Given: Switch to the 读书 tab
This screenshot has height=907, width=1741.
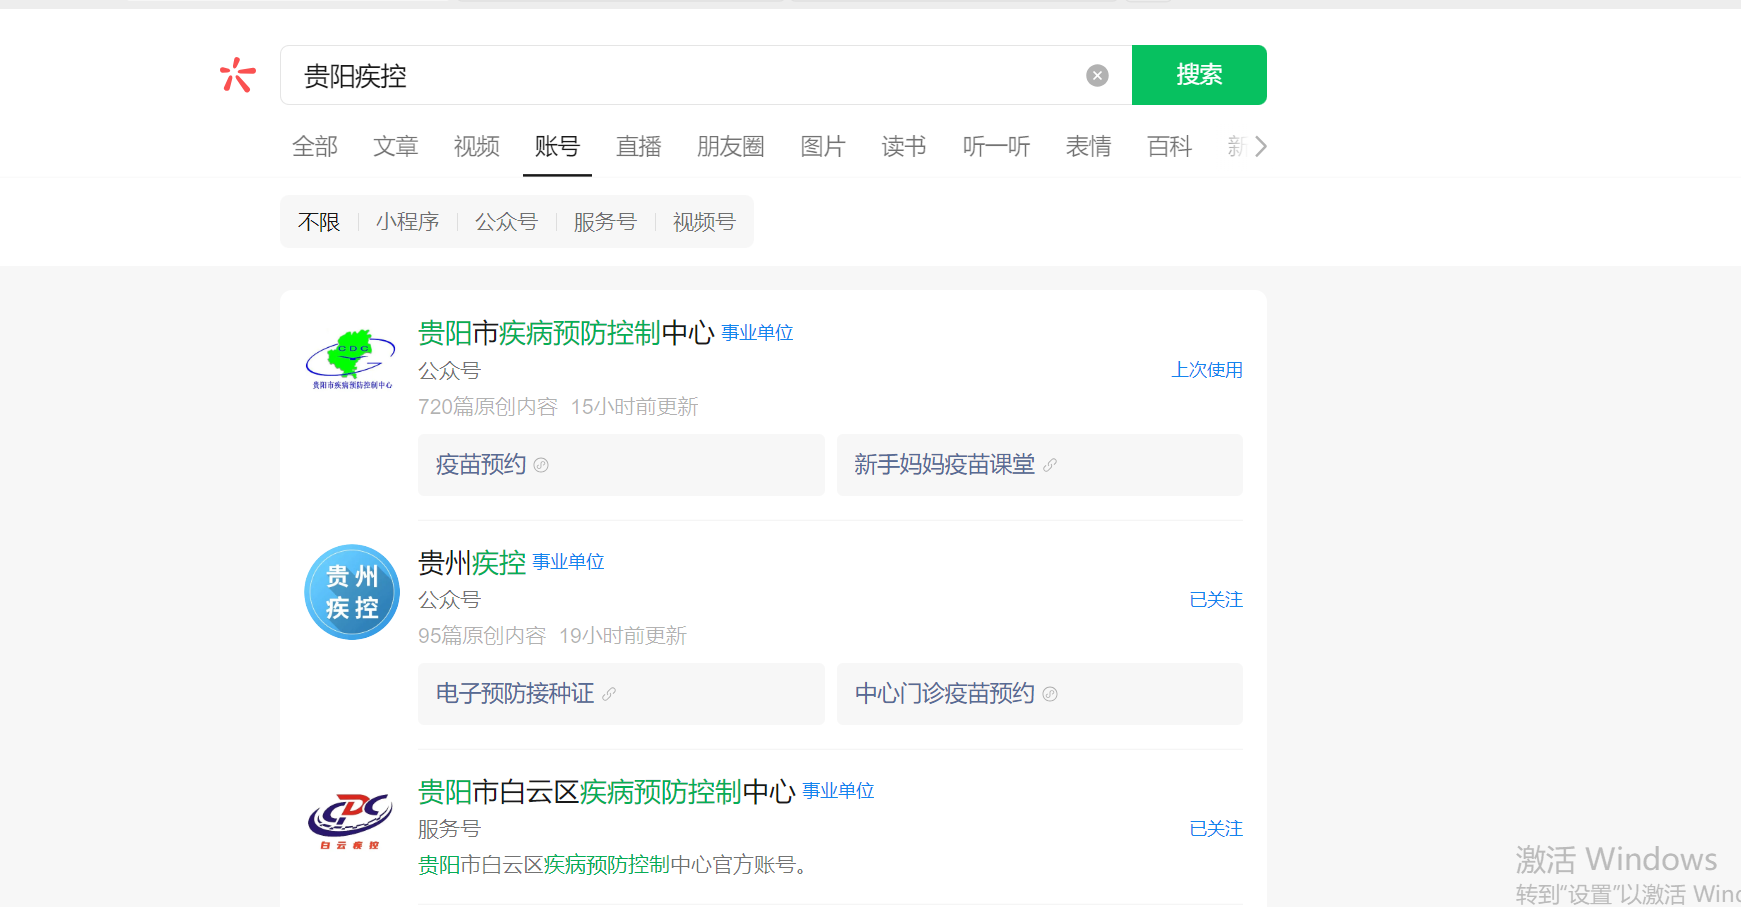Looking at the screenshot, I should click(x=904, y=147).
